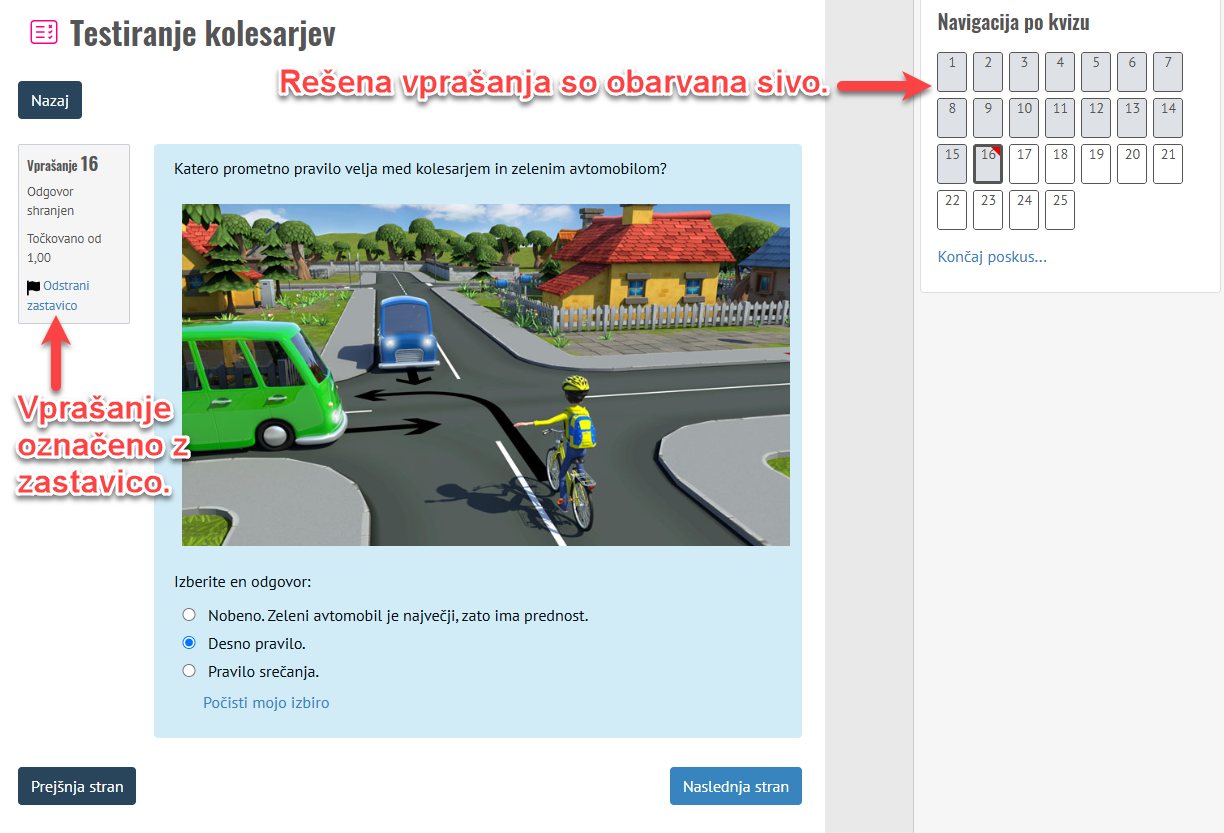Navigate to question 17
The image size is (1224, 833).
pyautogui.click(x=1024, y=164)
